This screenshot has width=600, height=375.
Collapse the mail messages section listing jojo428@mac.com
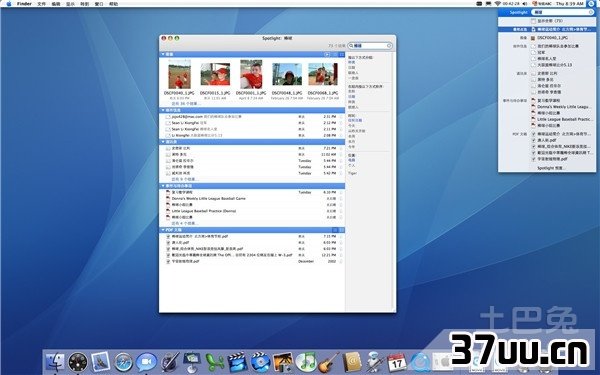(163, 110)
